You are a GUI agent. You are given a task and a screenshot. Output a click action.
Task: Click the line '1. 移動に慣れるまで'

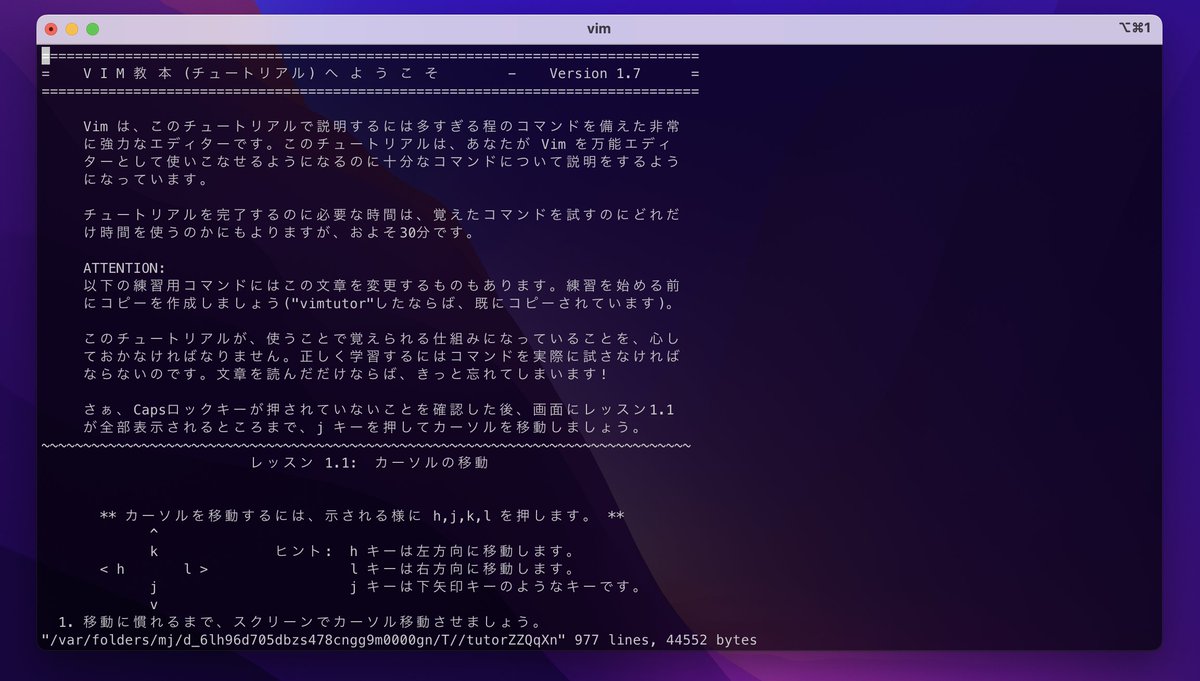click(300, 622)
